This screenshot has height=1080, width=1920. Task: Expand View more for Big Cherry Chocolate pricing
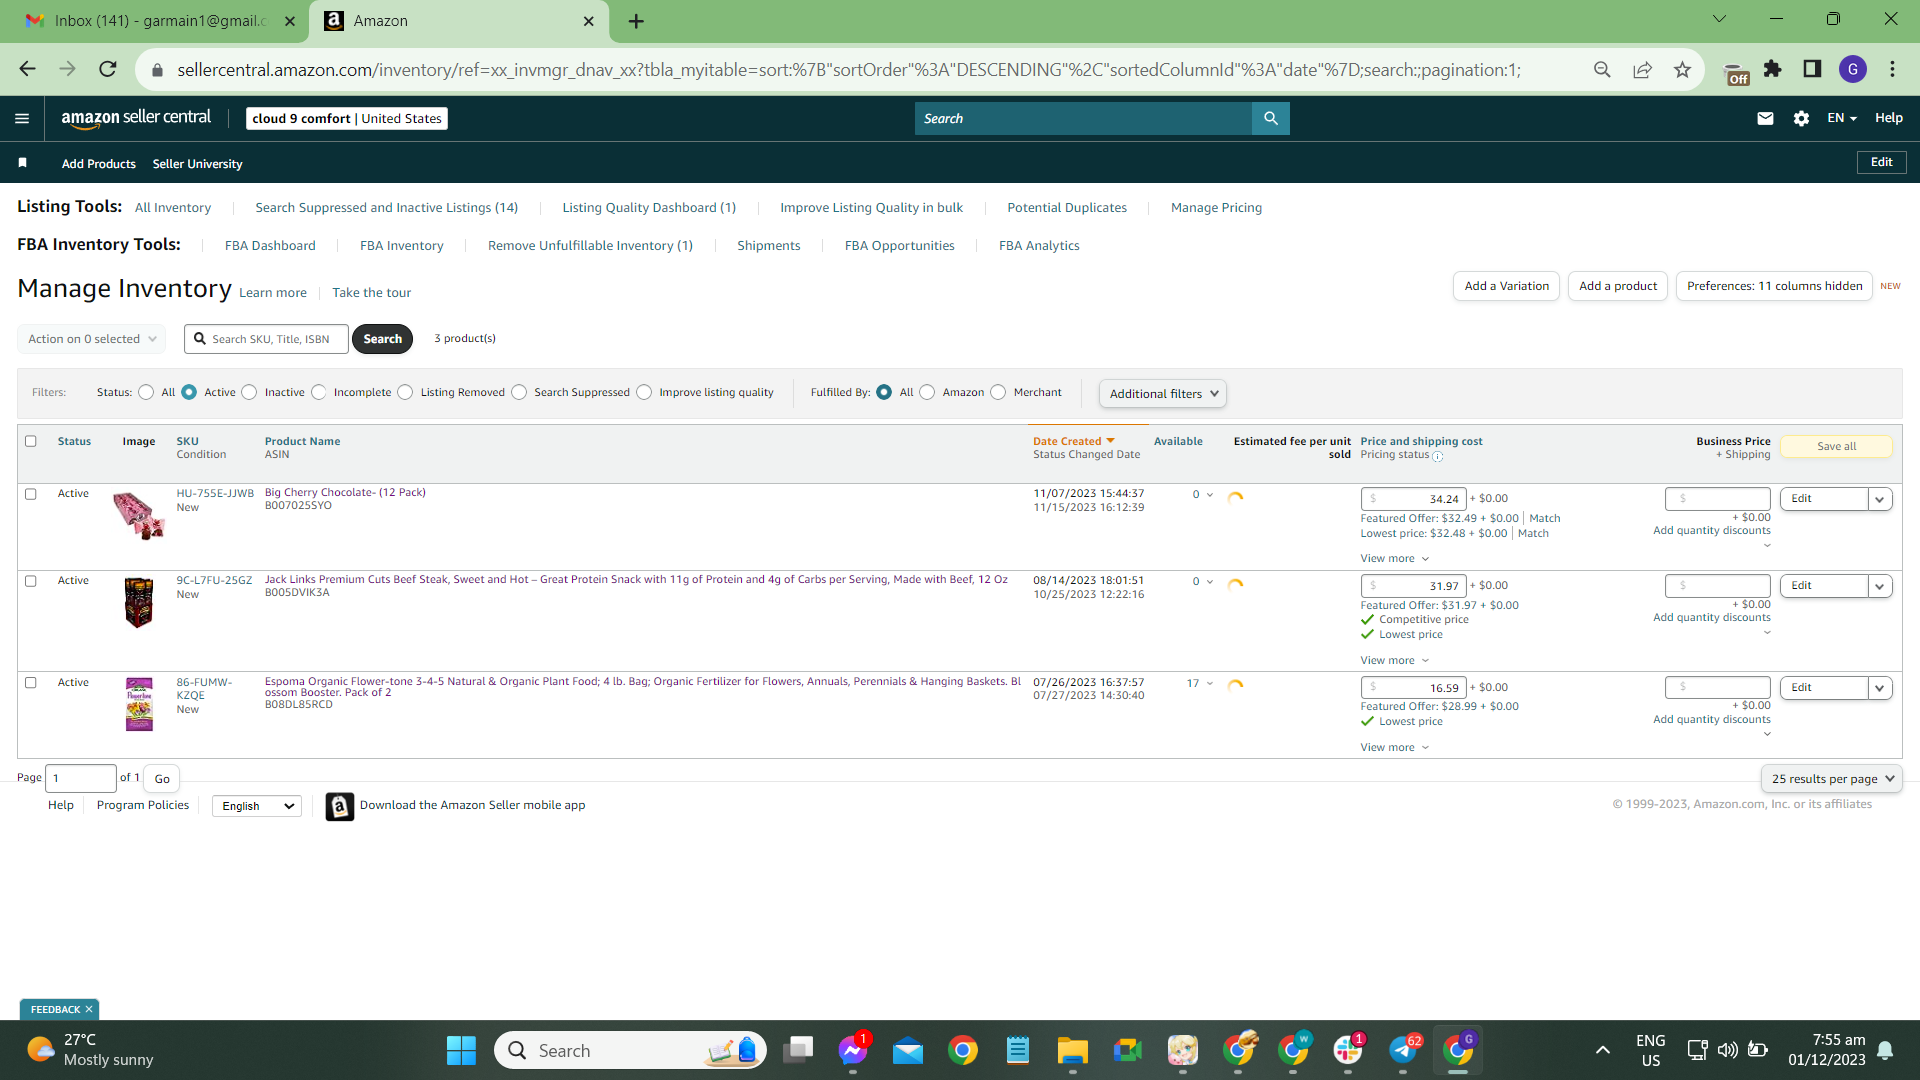point(1394,559)
